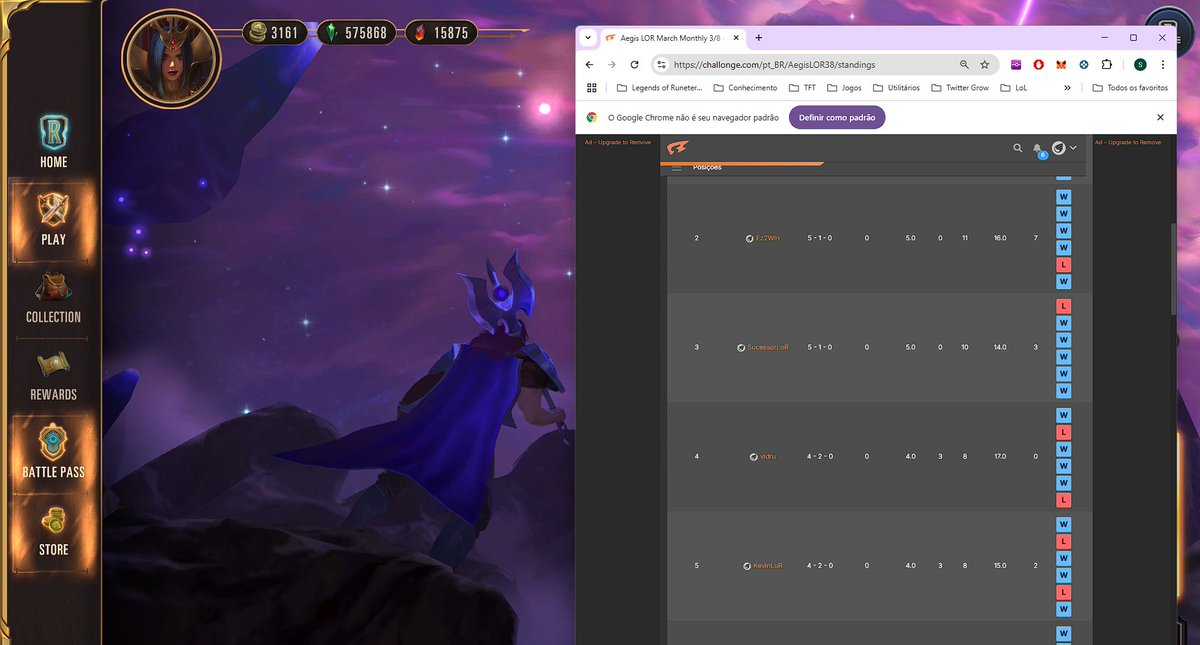Click 5 - 1 - 0 record in Ez2Win row
The width and height of the screenshot is (1200, 645).
819,238
